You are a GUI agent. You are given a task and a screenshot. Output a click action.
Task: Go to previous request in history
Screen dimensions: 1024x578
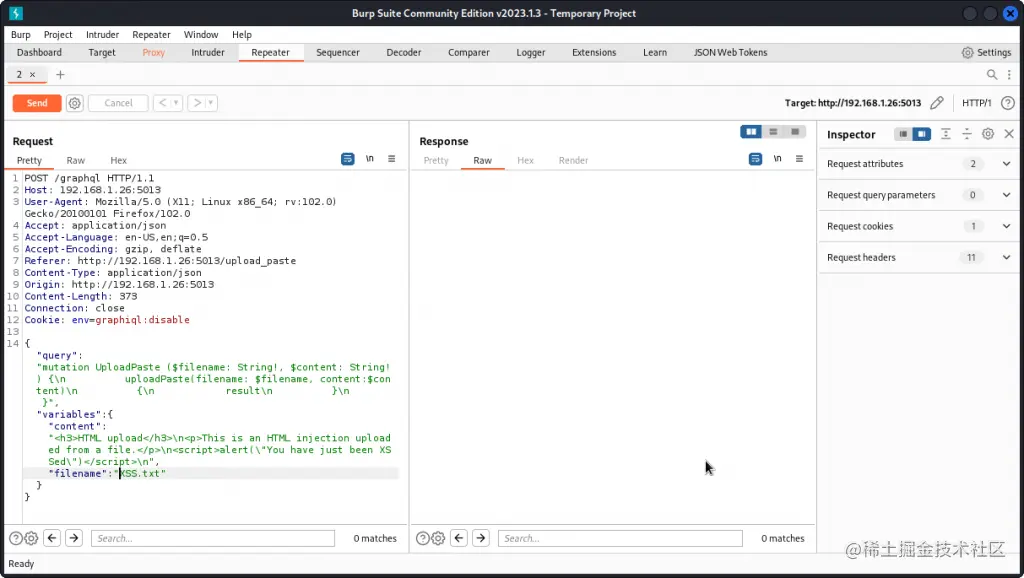pos(162,103)
